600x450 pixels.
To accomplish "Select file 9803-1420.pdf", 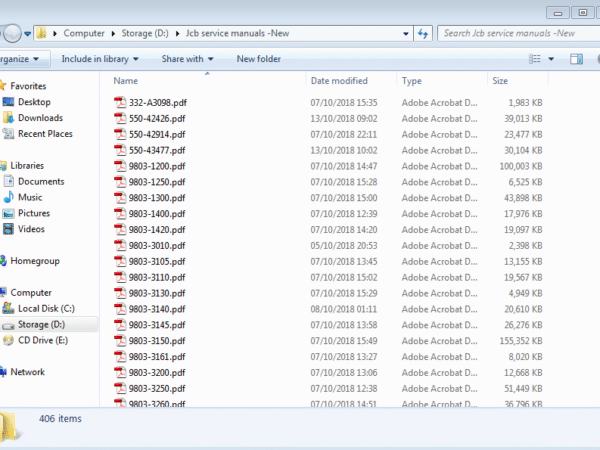I will (157, 230).
